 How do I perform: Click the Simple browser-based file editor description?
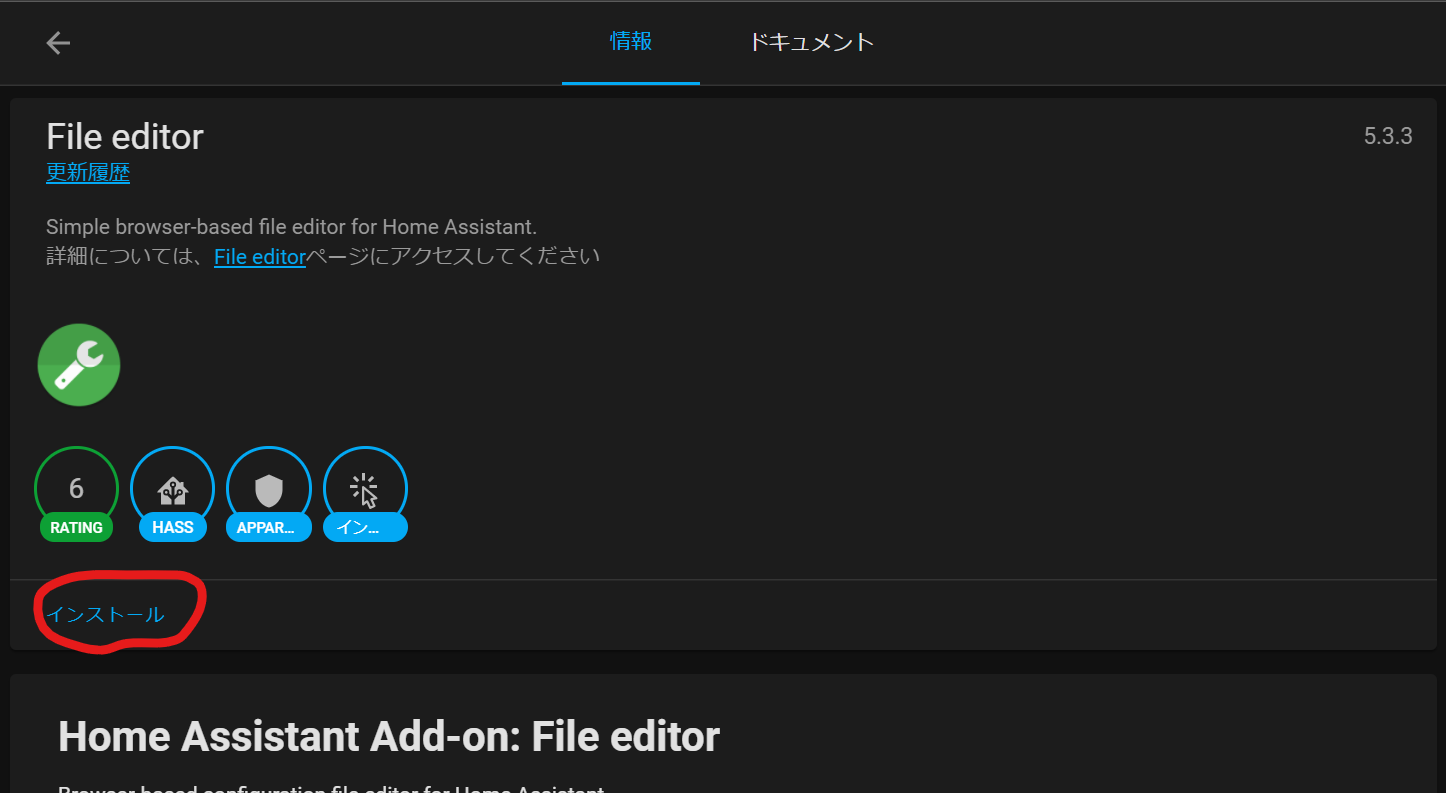point(291,227)
